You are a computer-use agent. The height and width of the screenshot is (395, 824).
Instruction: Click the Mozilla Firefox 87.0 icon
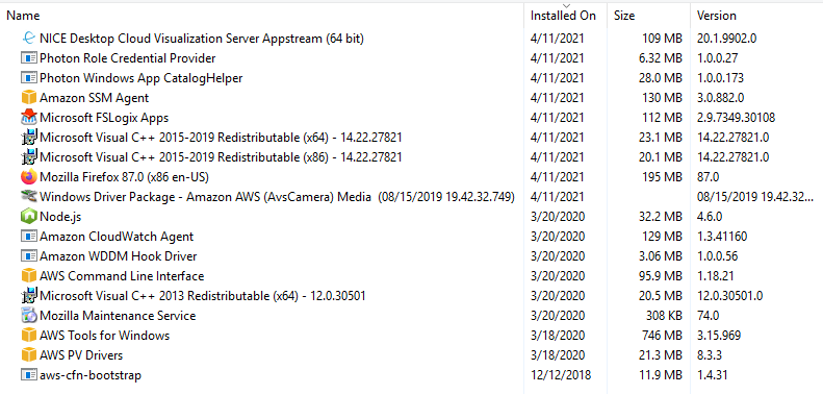click(x=29, y=177)
